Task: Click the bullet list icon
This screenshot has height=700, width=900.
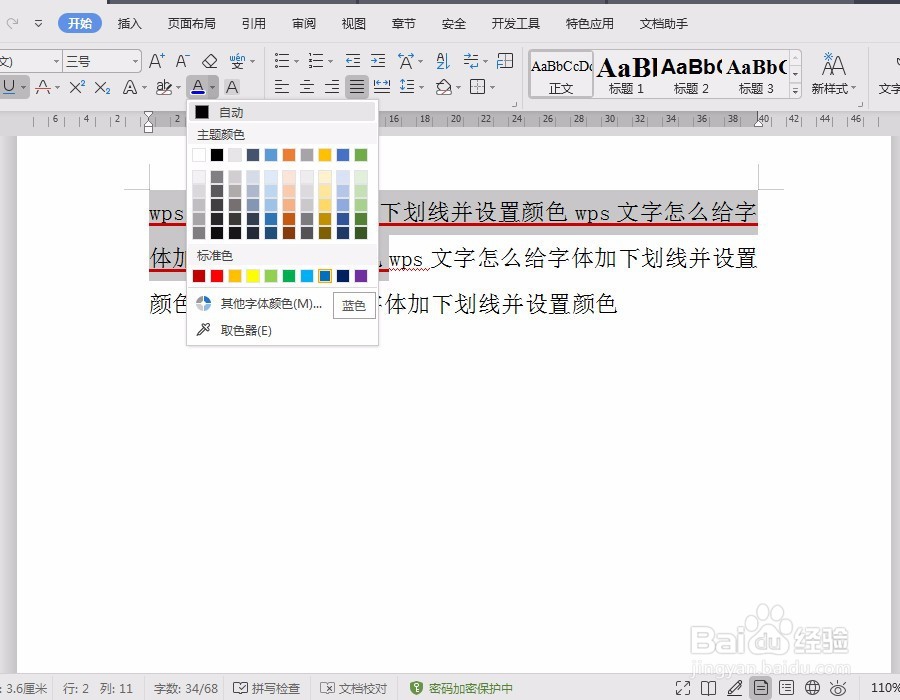Action: (x=282, y=61)
